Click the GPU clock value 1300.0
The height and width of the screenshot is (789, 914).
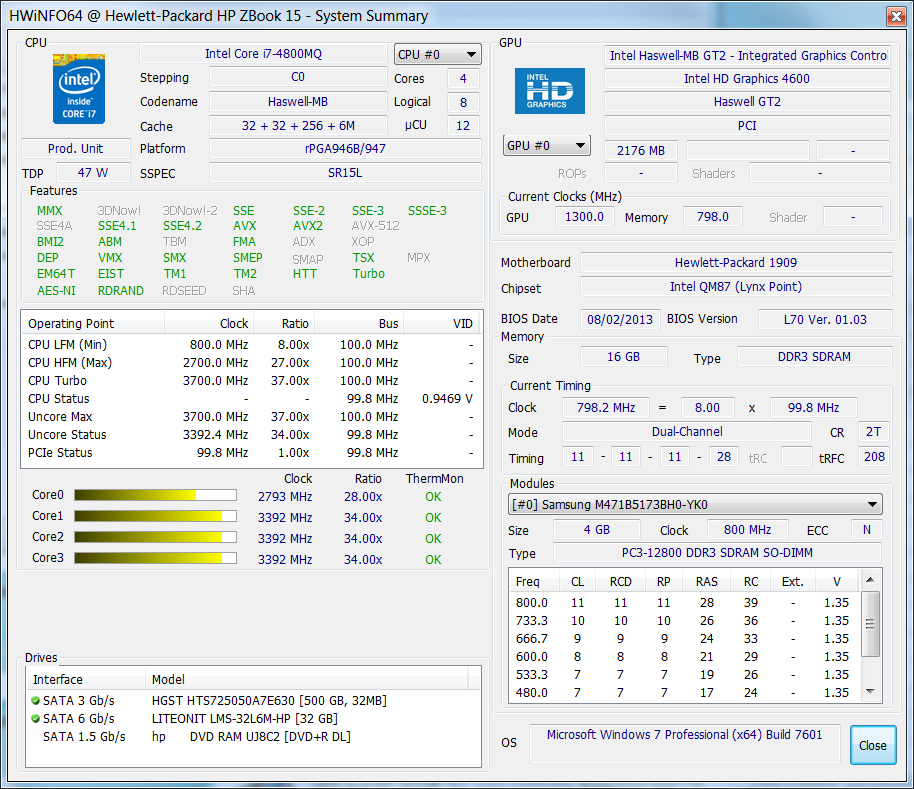click(584, 217)
